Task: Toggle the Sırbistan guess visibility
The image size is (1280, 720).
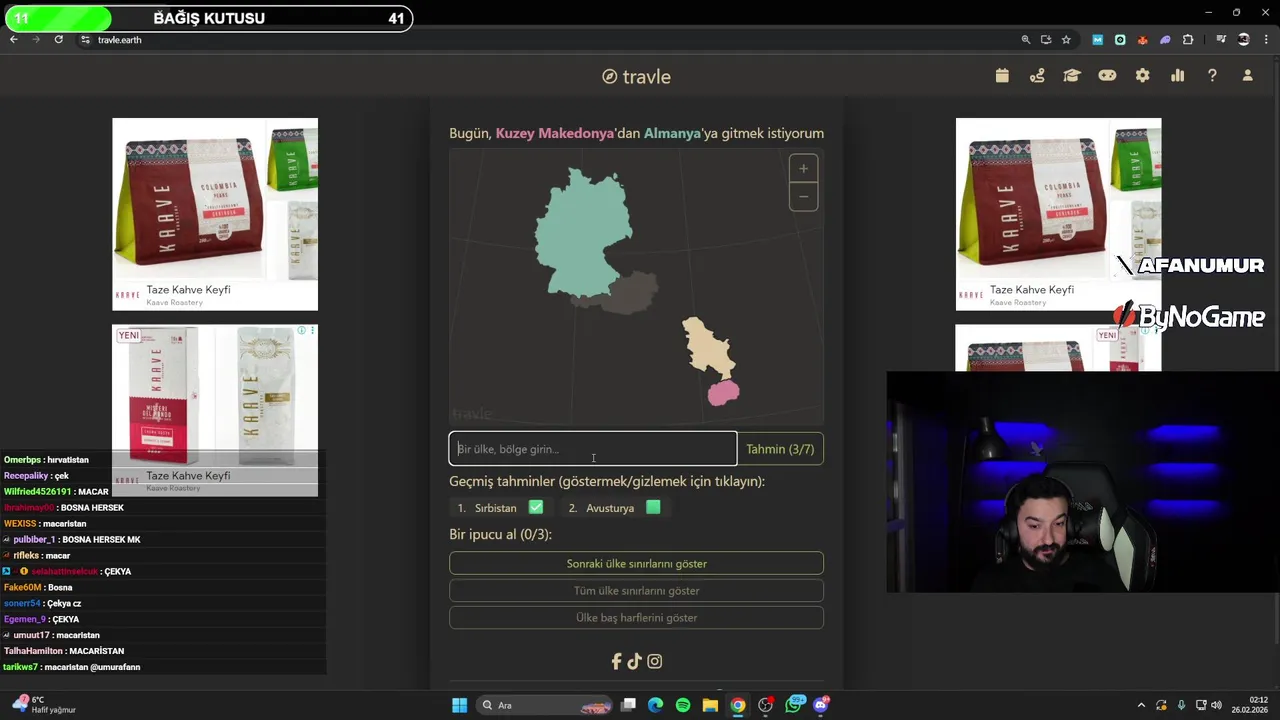Action: (x=500, y=508)
